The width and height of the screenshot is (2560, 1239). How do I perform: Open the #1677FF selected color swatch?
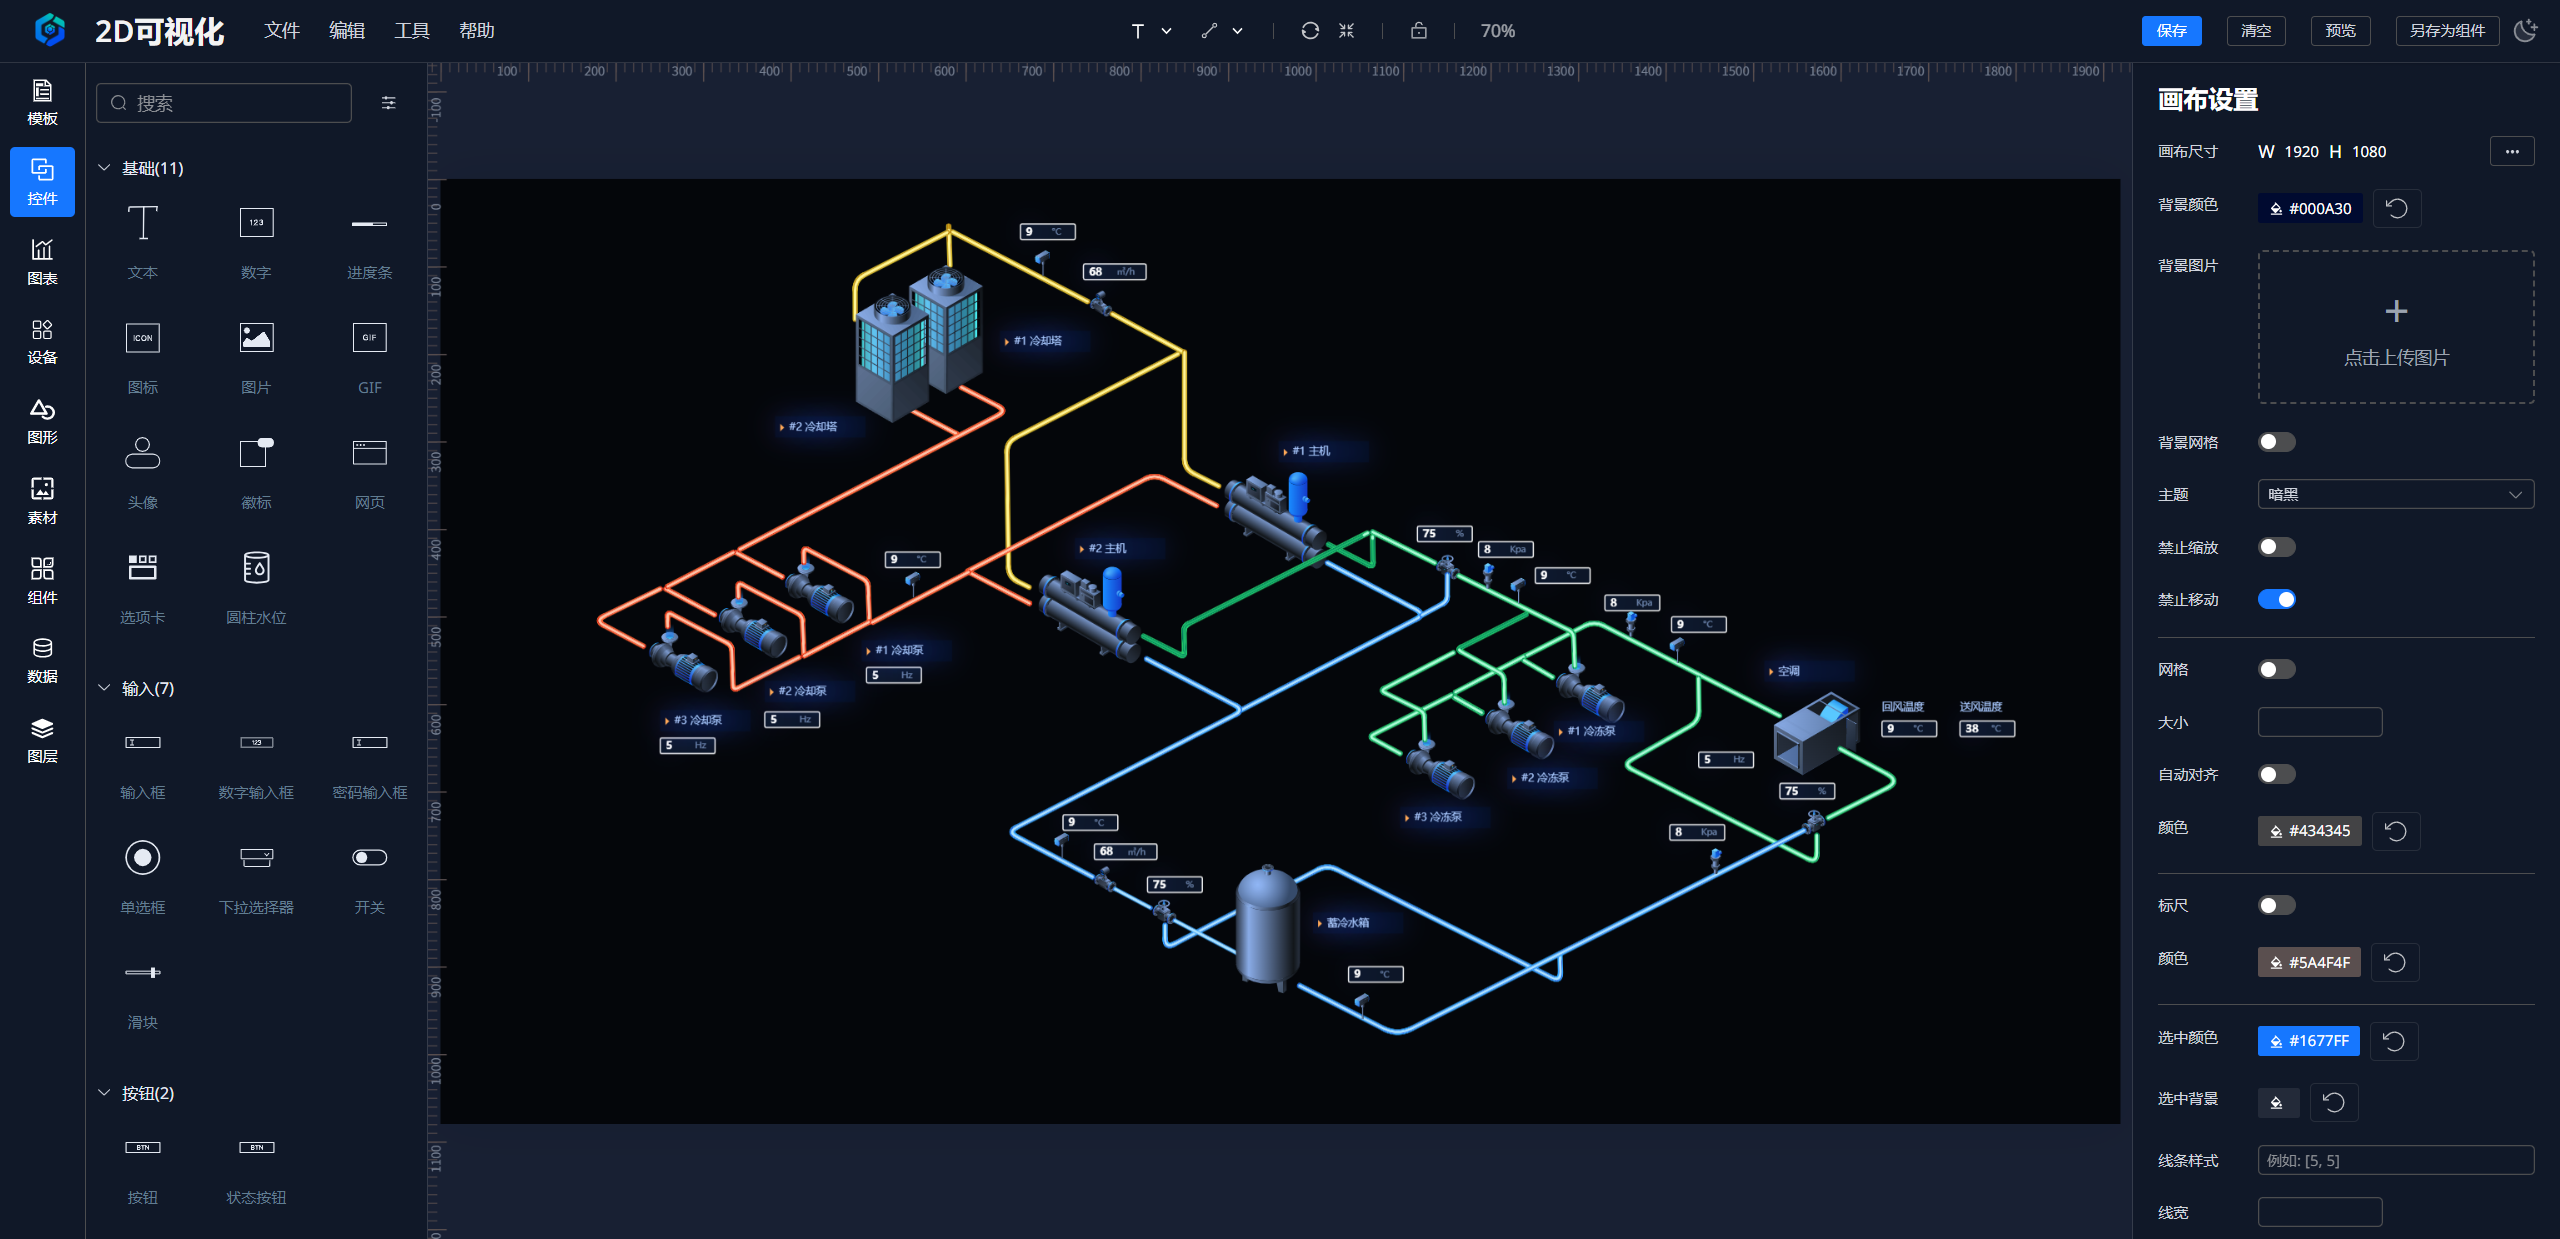pyautogui.click(x=2308, y=1040)
